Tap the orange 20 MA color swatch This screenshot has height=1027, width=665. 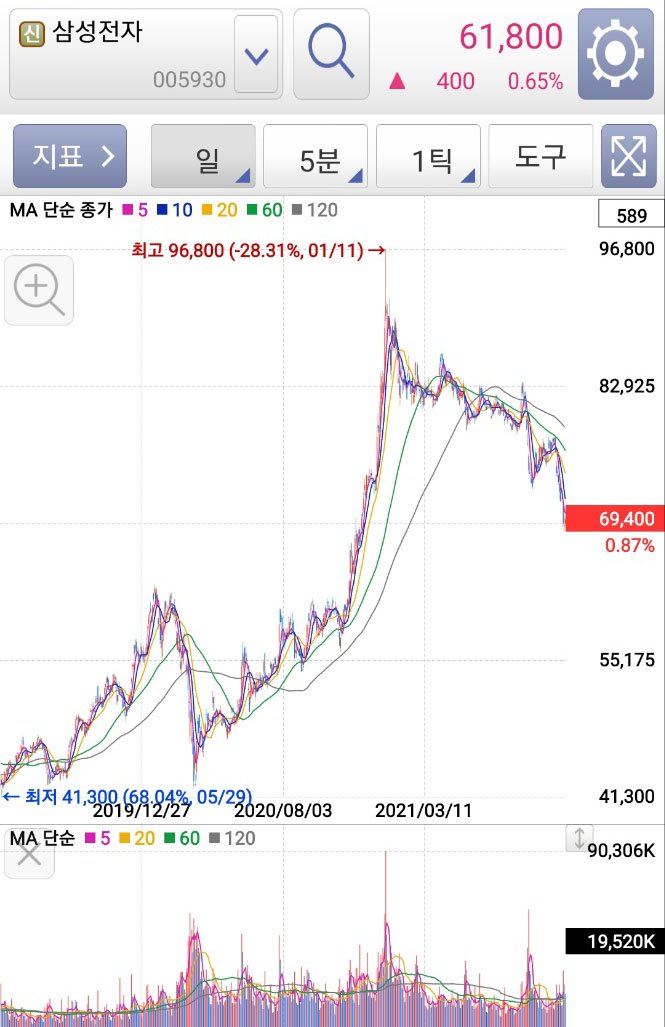click(x=207, y=210)
